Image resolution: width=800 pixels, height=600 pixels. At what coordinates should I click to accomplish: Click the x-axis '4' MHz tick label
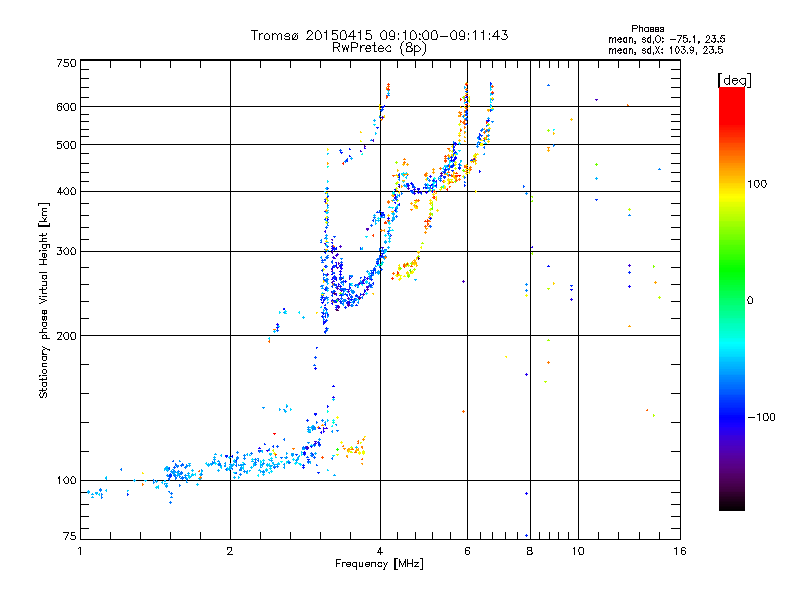pos(380,551)
